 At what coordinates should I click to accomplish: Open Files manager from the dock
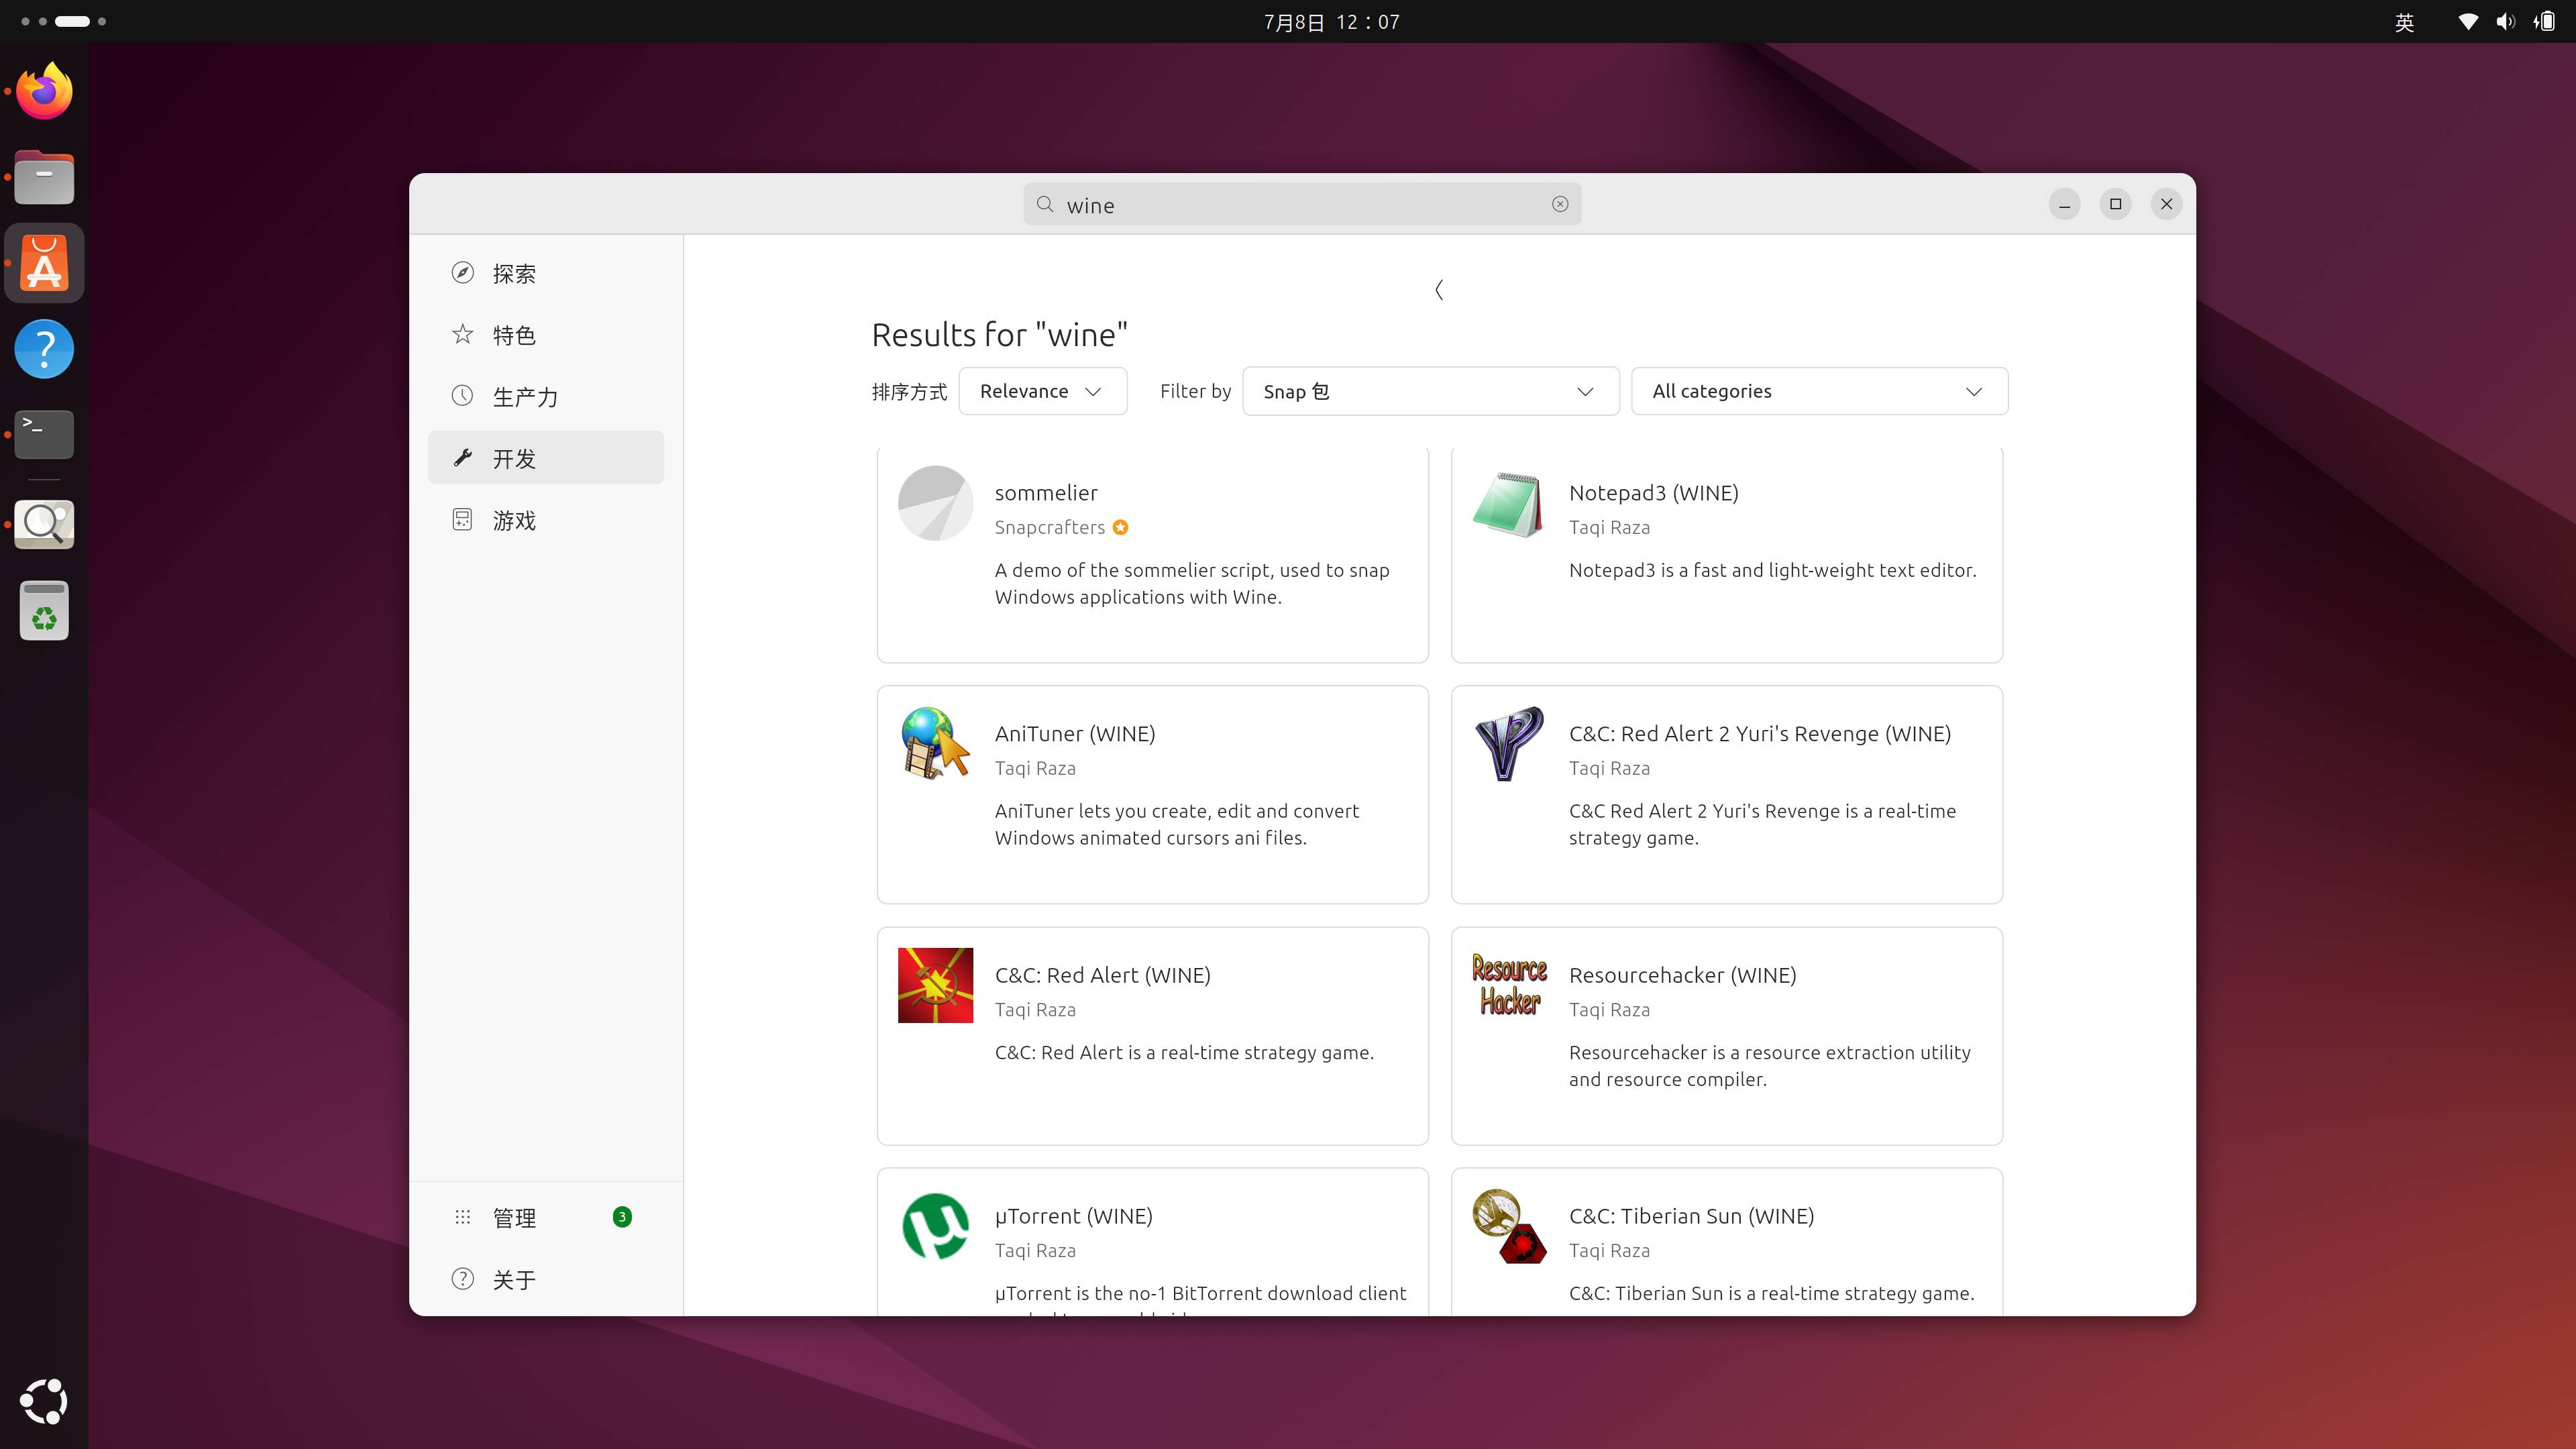point(44,177)
